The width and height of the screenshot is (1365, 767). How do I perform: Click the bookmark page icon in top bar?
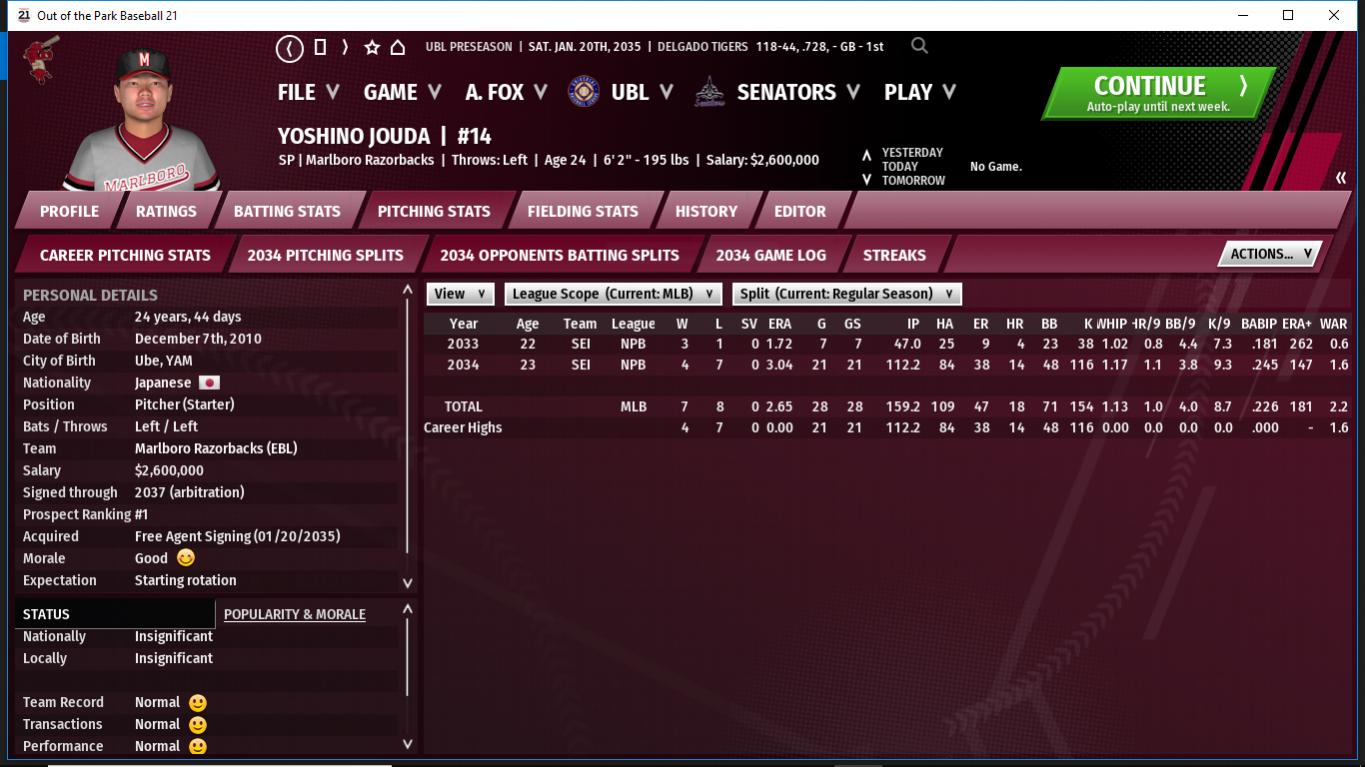(x=320, y=47)
